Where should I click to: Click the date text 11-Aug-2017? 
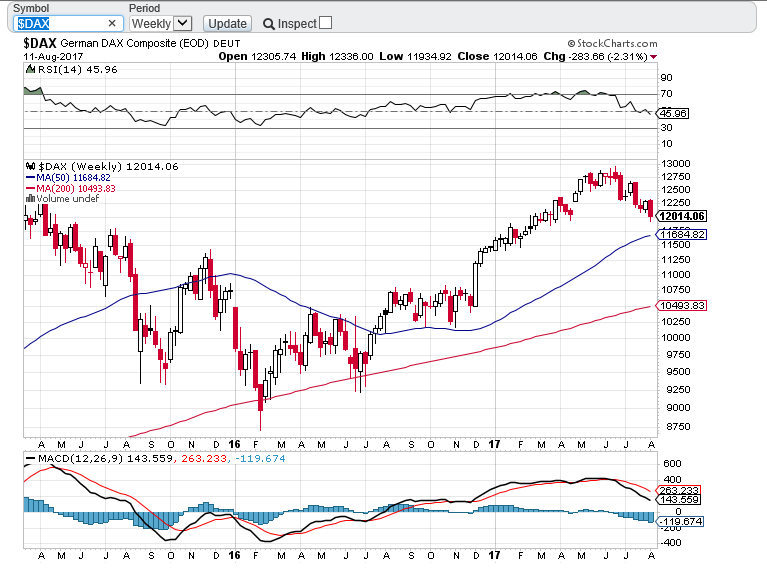click(x=53, y=57)
